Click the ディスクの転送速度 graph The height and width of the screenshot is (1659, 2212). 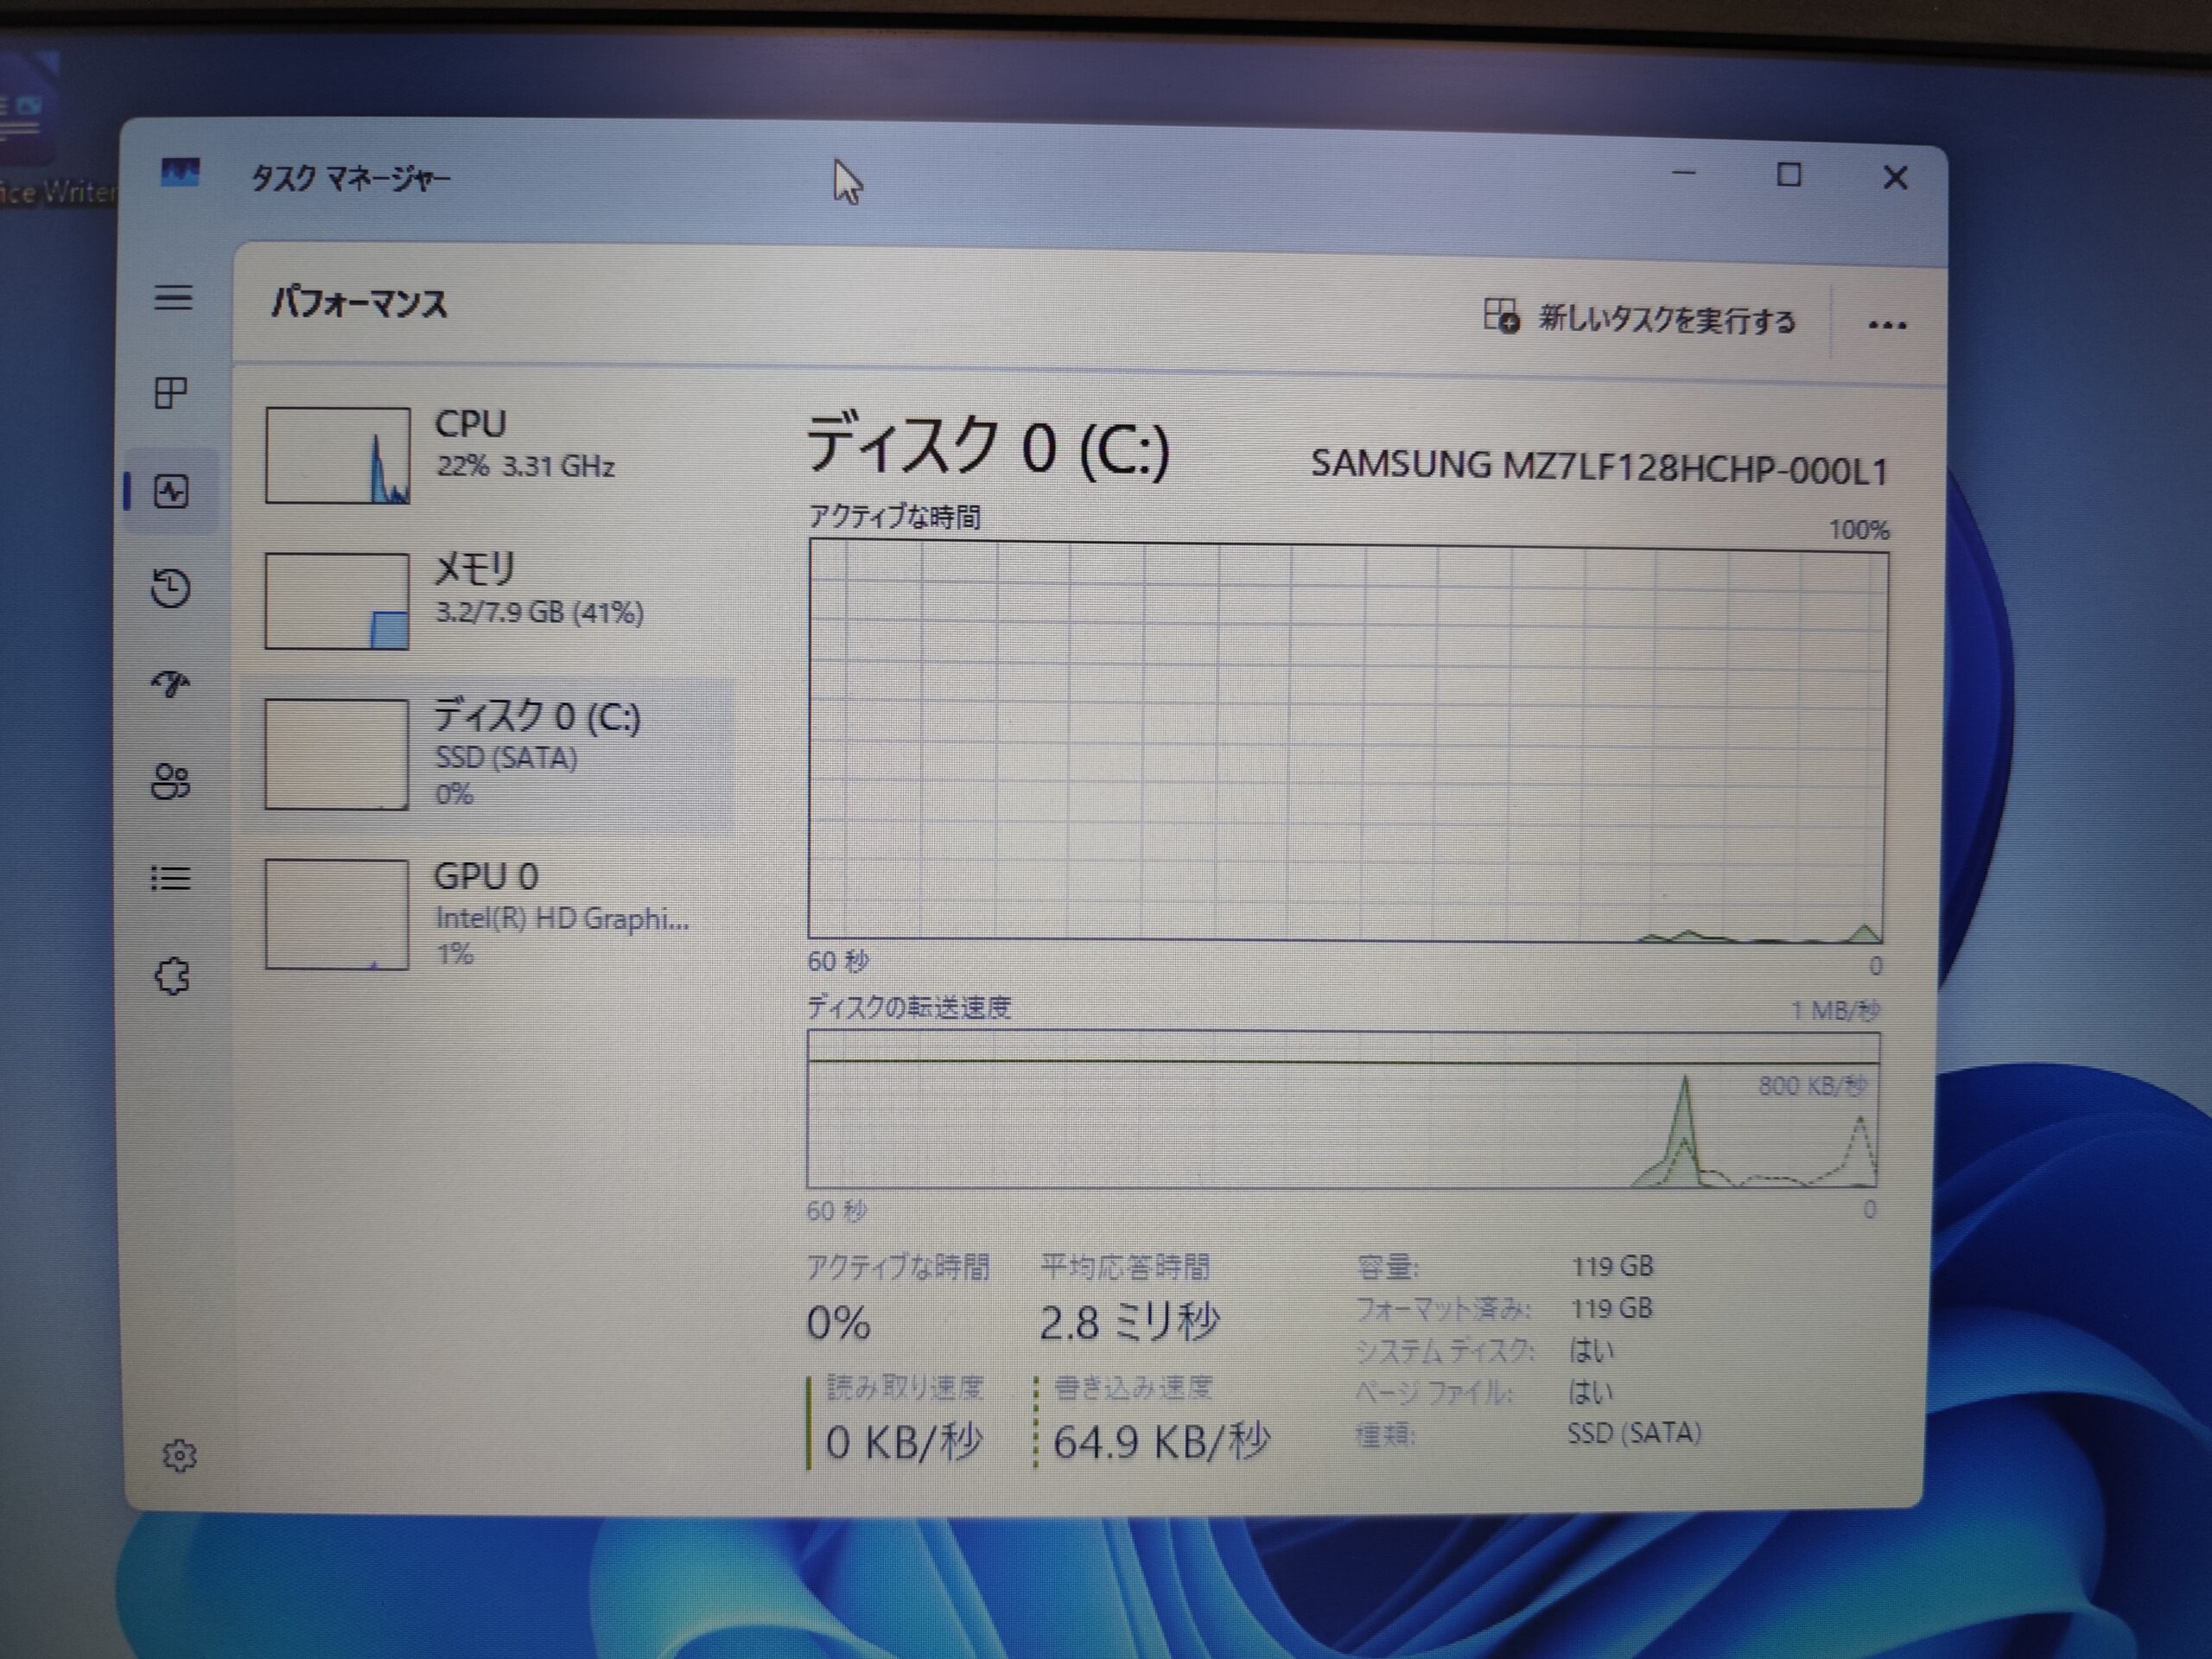click(x=1343, y=1110)
